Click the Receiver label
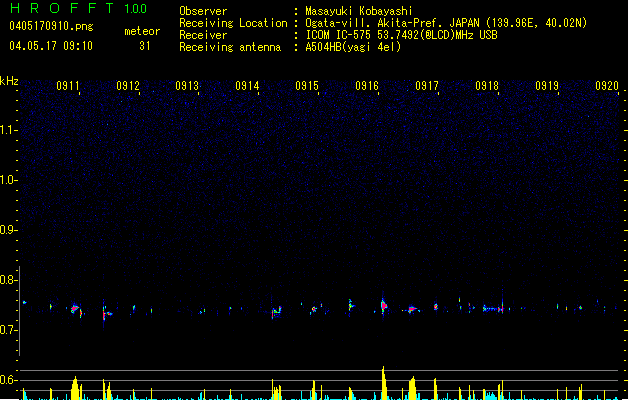Screen dimensions: 629x400 pyautogui.click(x=203, y=35)
